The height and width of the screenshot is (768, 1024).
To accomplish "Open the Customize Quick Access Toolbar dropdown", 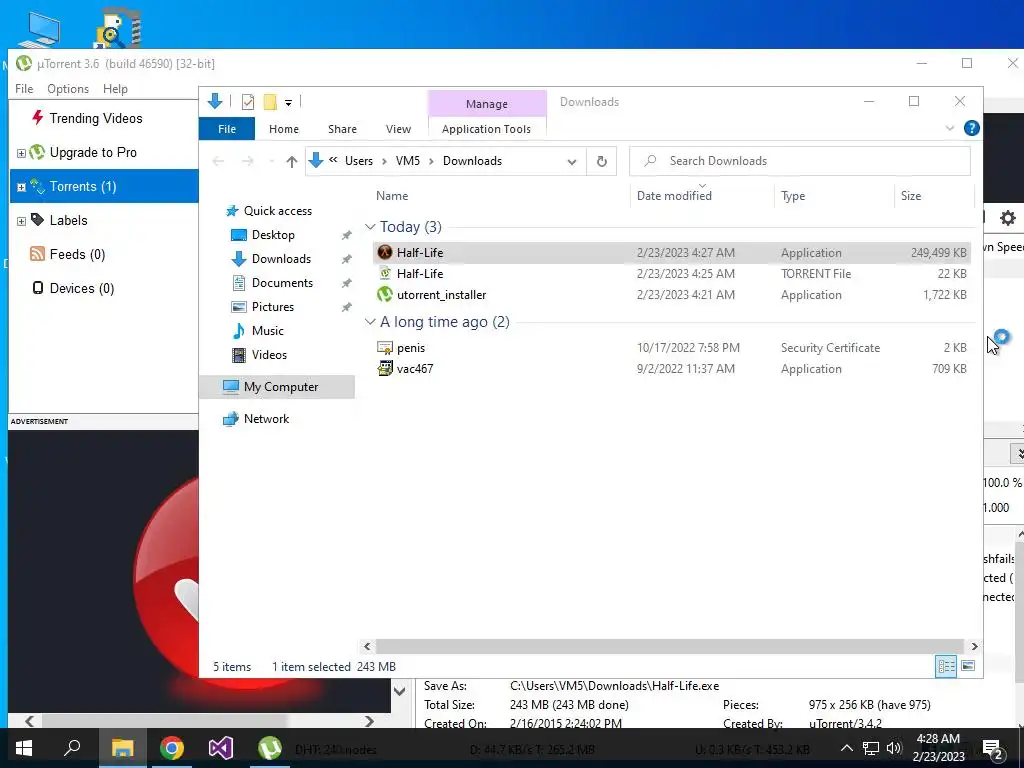I will point(288,103).
